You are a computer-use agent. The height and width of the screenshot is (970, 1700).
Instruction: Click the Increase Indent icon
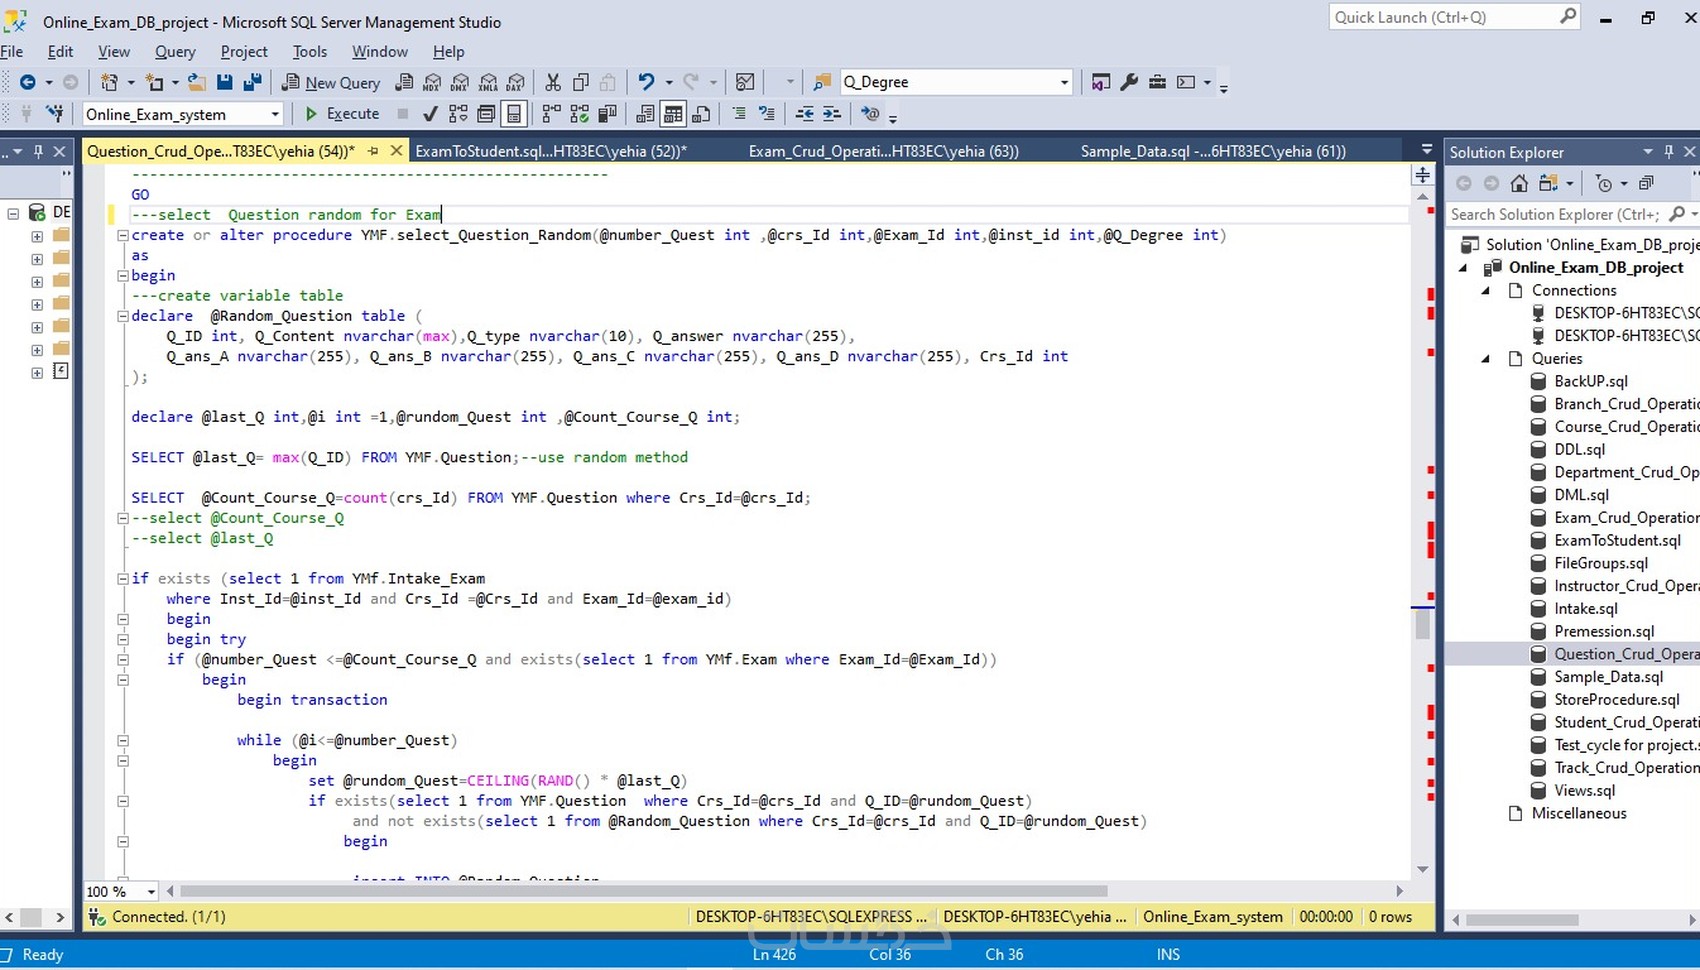832,114
